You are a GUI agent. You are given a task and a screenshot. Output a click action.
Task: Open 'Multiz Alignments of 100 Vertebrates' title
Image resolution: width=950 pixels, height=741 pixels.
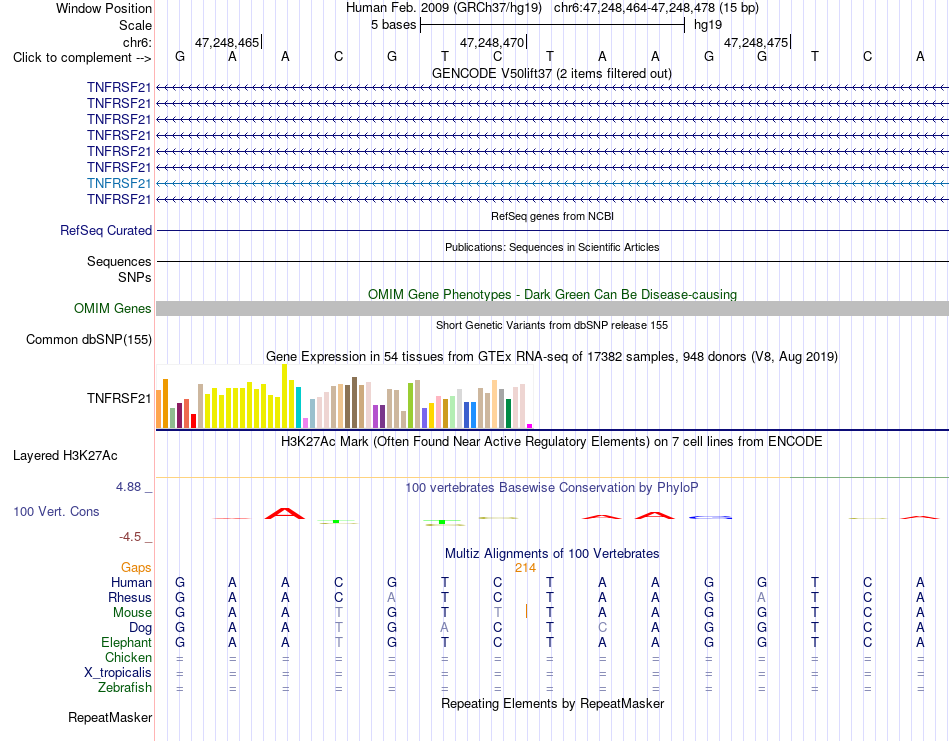(x=552, y=553)
